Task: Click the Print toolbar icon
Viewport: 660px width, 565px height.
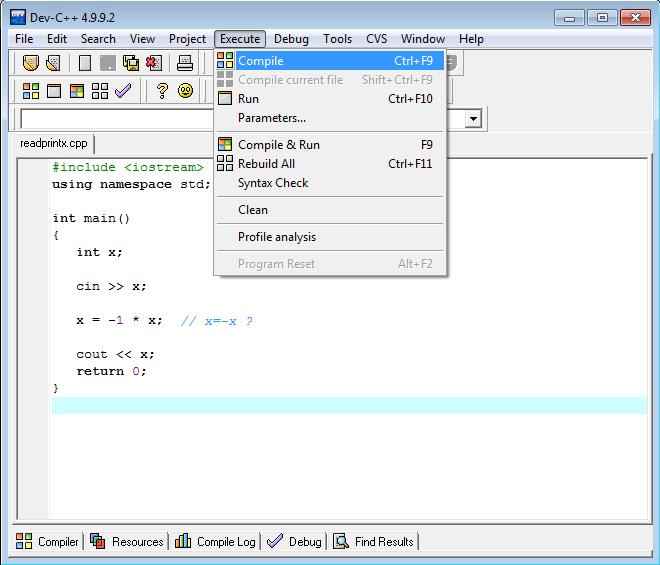Action: [x=185, y=63]
